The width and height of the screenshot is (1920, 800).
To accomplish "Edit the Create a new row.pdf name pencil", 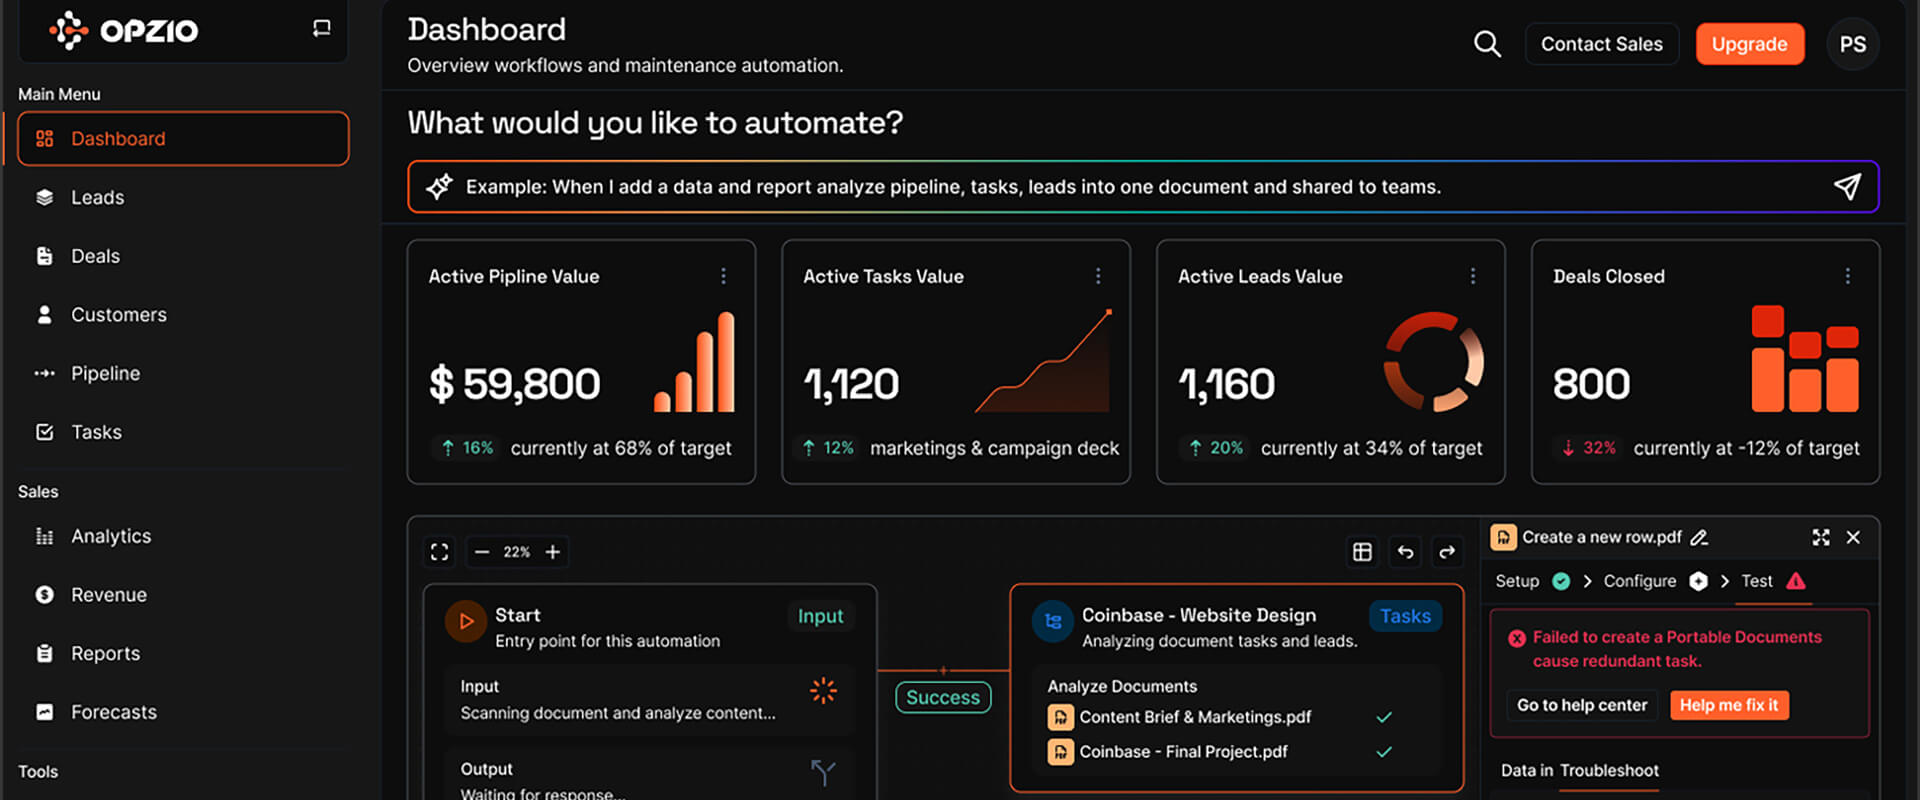I will (x=1699, y=537).
